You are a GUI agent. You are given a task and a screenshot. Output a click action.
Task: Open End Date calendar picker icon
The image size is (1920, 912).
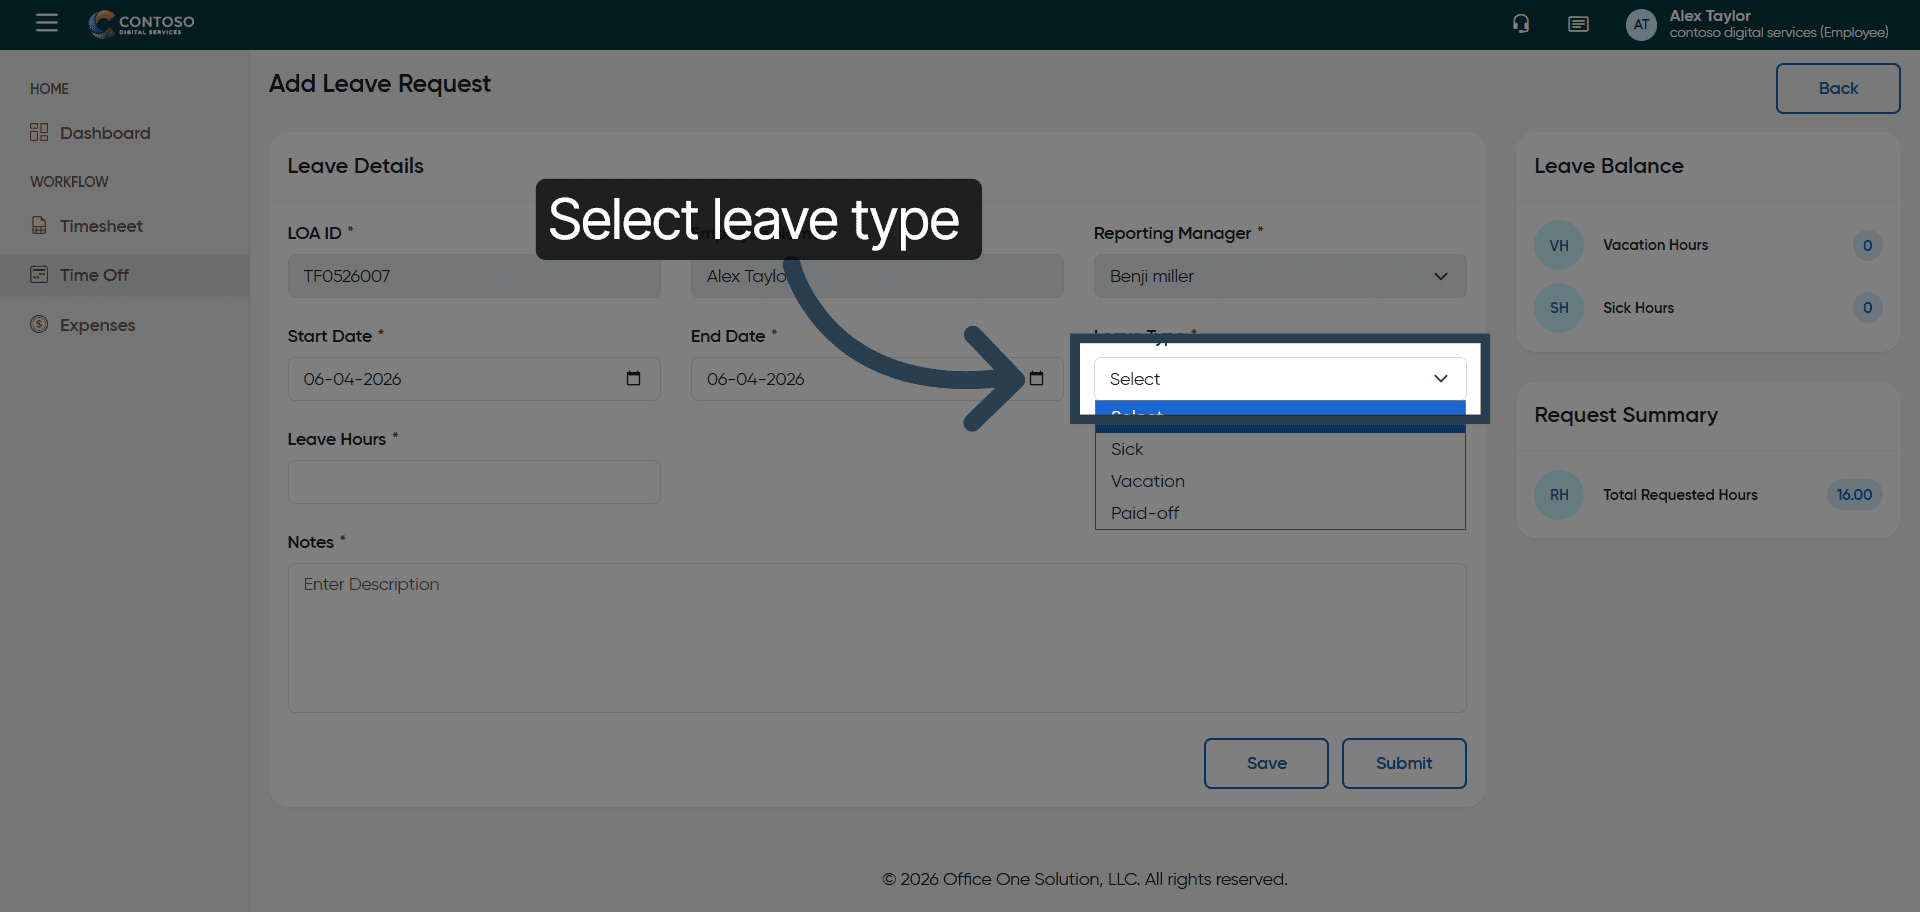[x=1036, y=379]
